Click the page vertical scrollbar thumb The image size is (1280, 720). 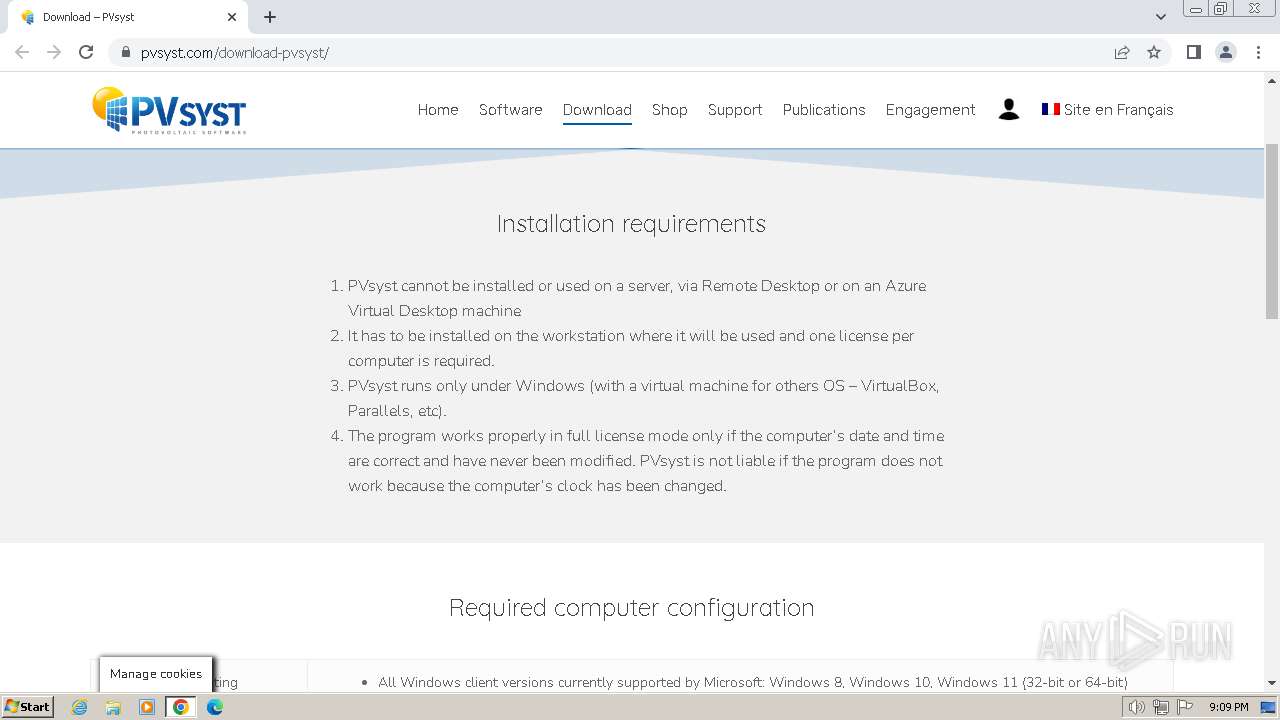tap(1272, 232)
